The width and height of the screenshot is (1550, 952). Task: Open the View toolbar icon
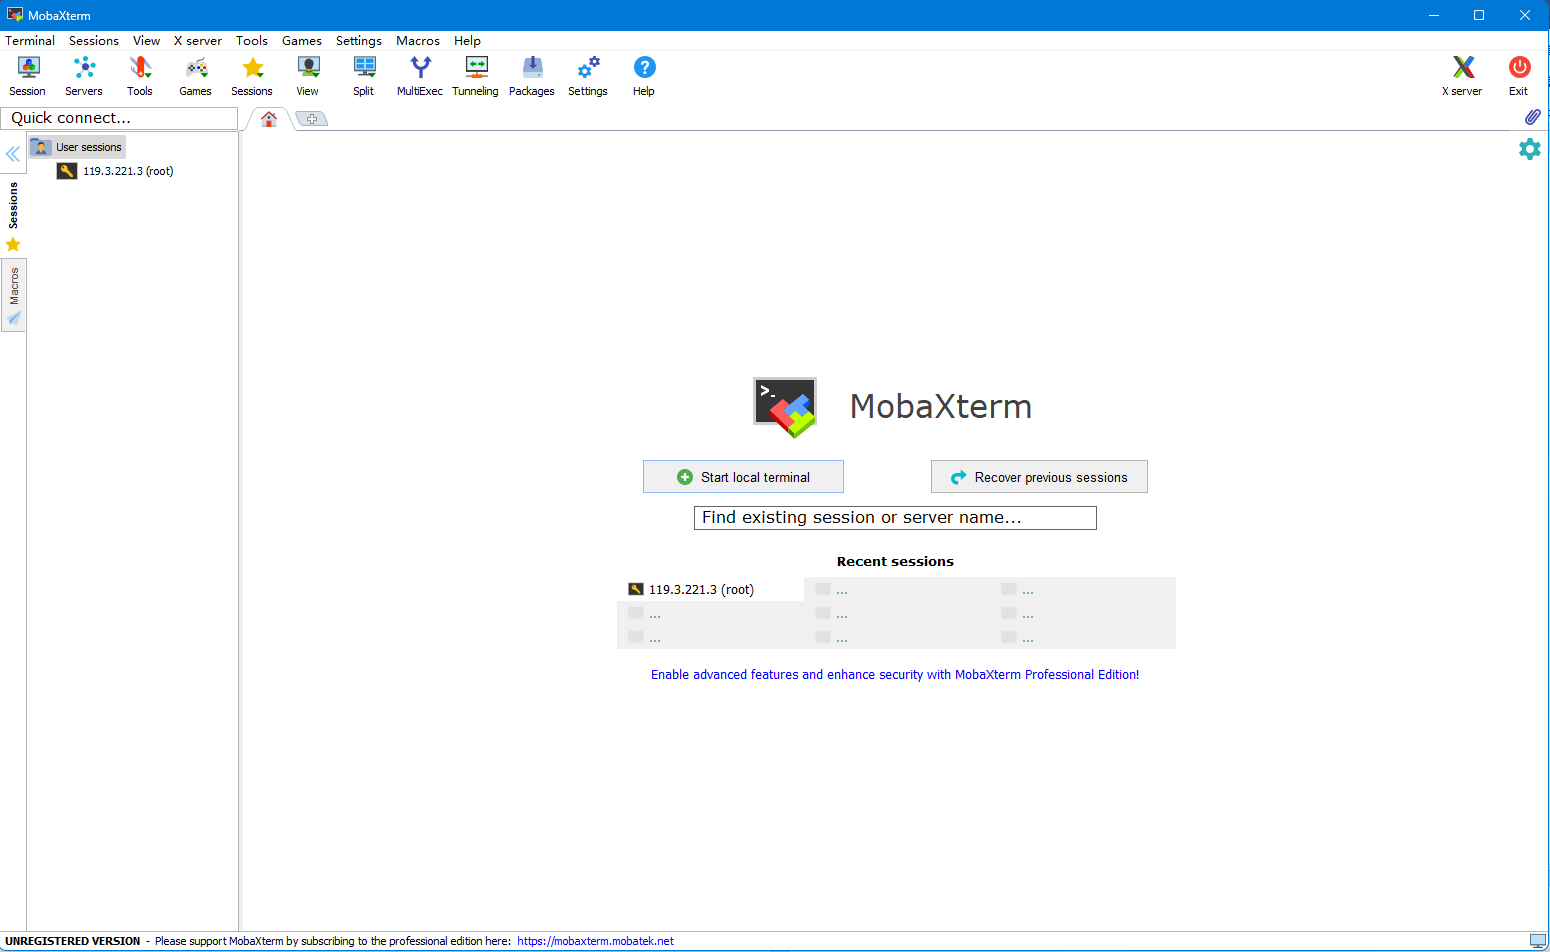308,76
